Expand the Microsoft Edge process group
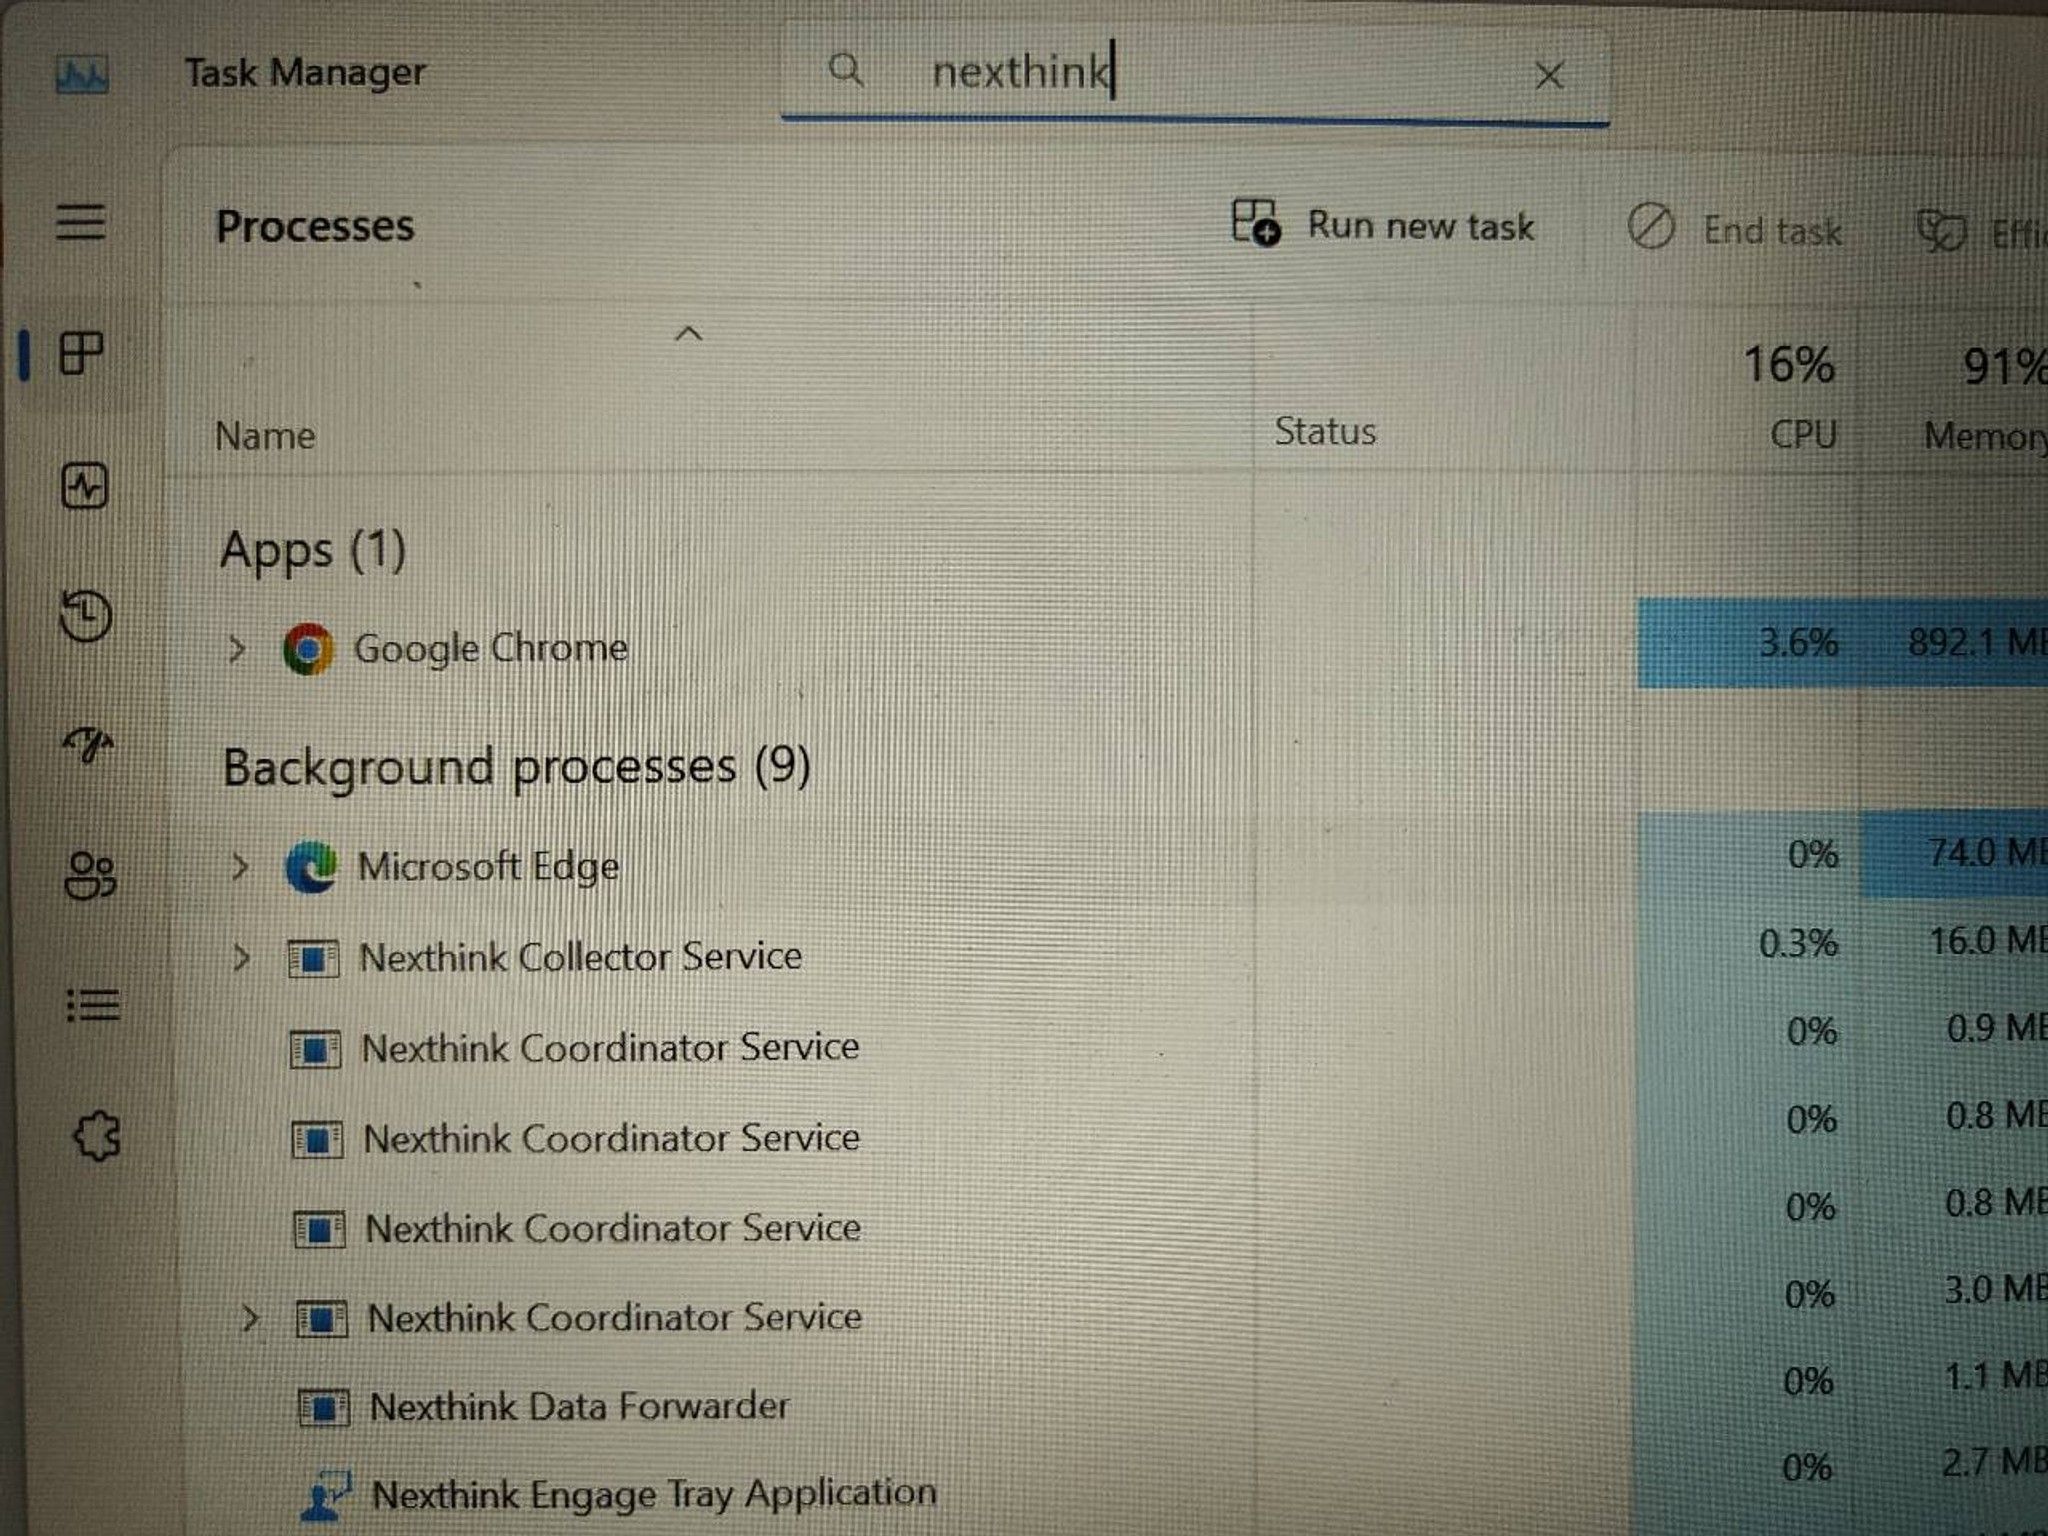Screen dimensions: 2048x1536 (x=239, y=867)
